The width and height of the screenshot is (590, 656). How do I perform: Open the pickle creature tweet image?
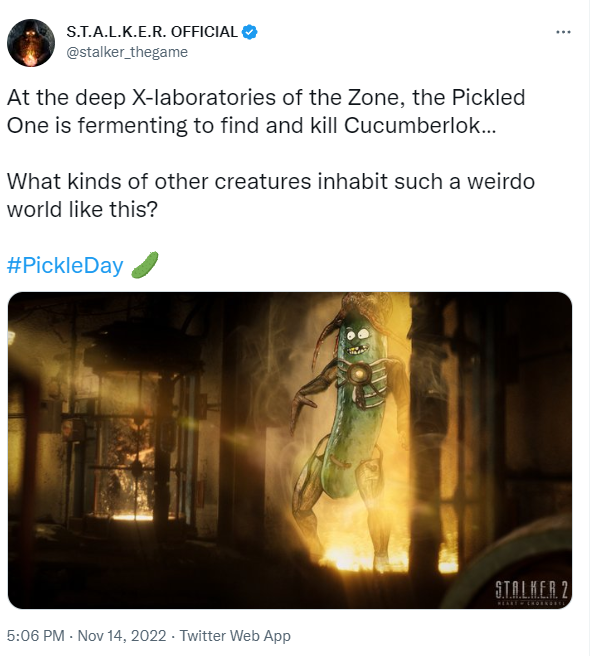[290, 450]
